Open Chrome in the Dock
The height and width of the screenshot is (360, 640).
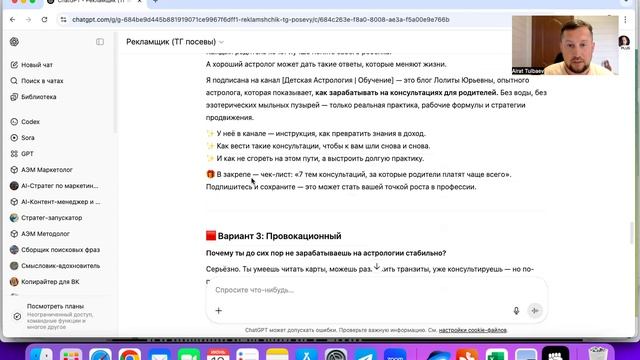point(130,354)
